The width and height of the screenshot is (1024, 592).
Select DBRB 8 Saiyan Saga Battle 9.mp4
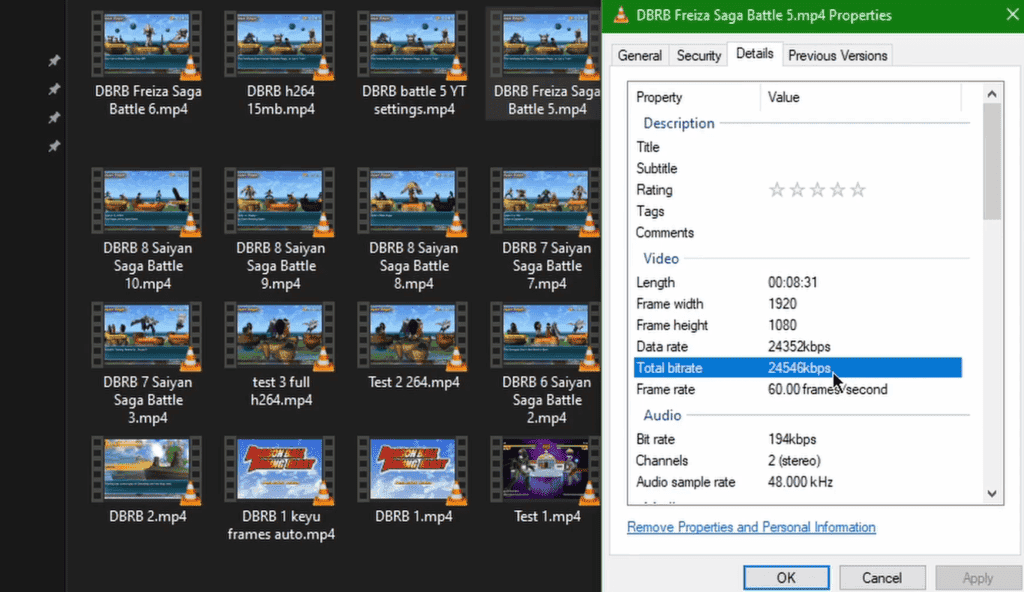click(x=281, y=229)
